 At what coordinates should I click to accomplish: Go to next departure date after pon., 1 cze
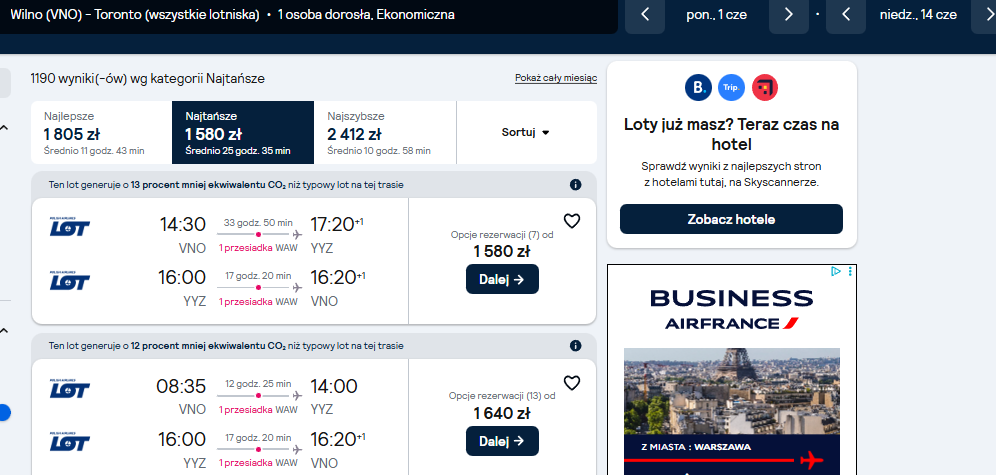788,15
